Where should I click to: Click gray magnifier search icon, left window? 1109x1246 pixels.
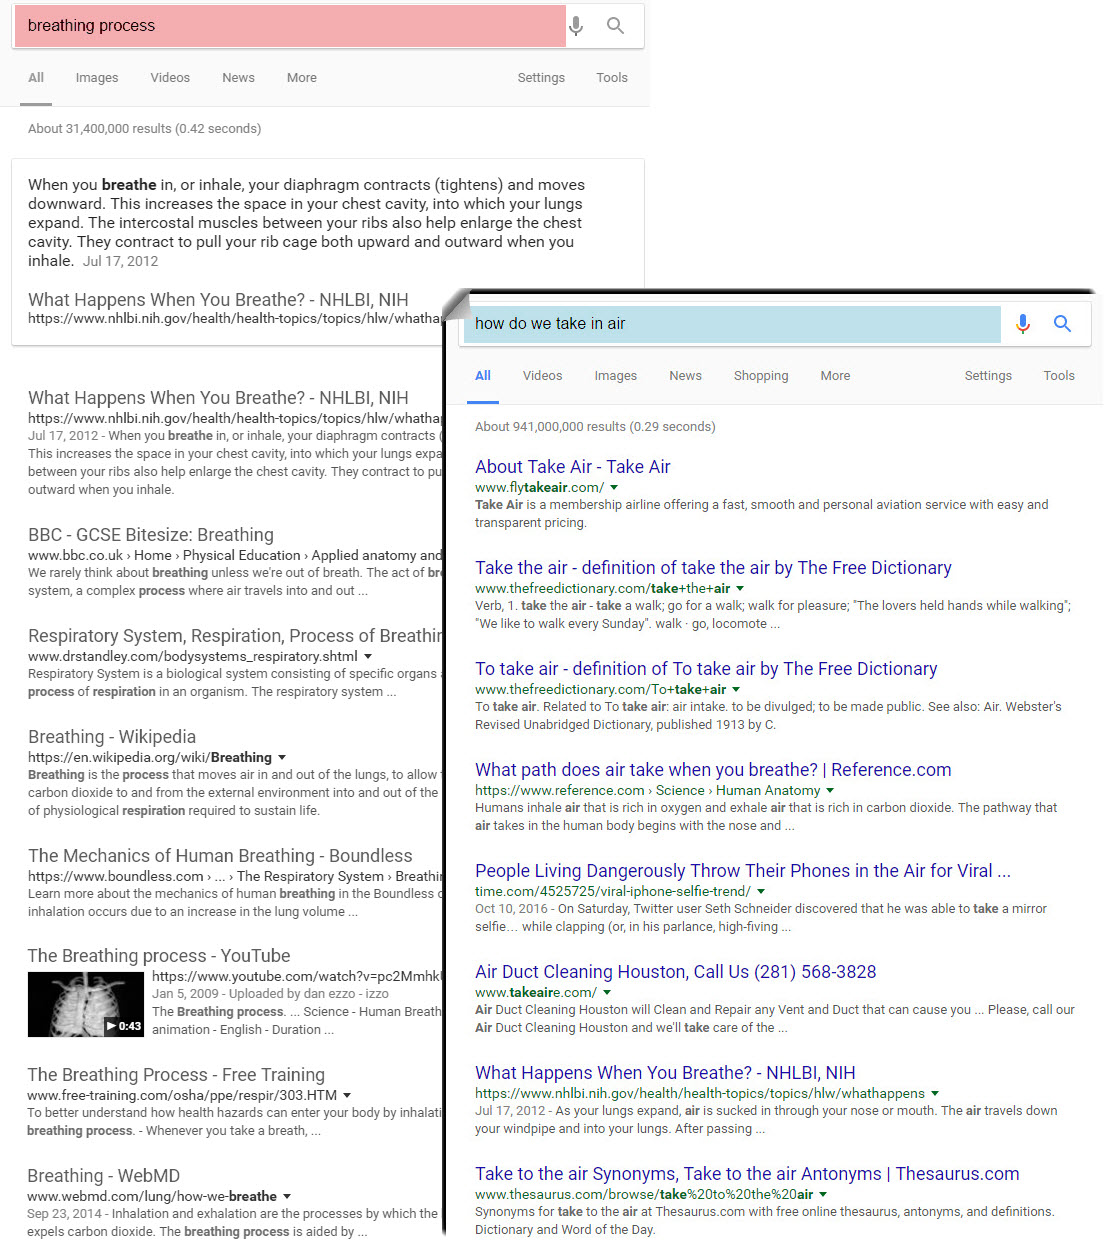point(616,26)
